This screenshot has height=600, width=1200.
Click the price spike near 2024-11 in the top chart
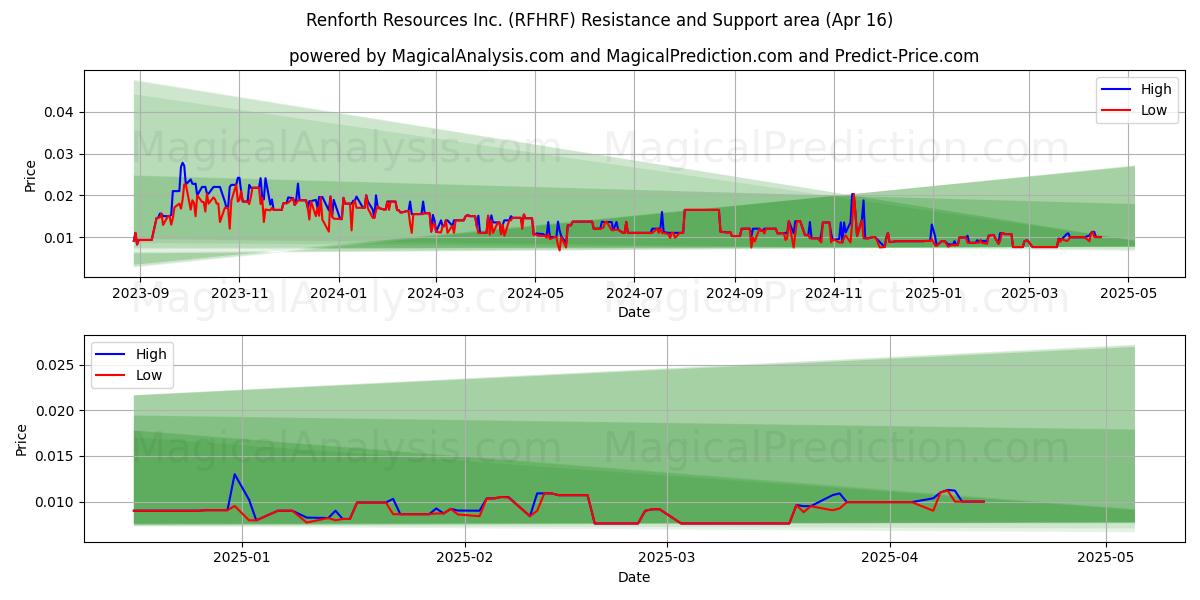click(x=853, y=195)
